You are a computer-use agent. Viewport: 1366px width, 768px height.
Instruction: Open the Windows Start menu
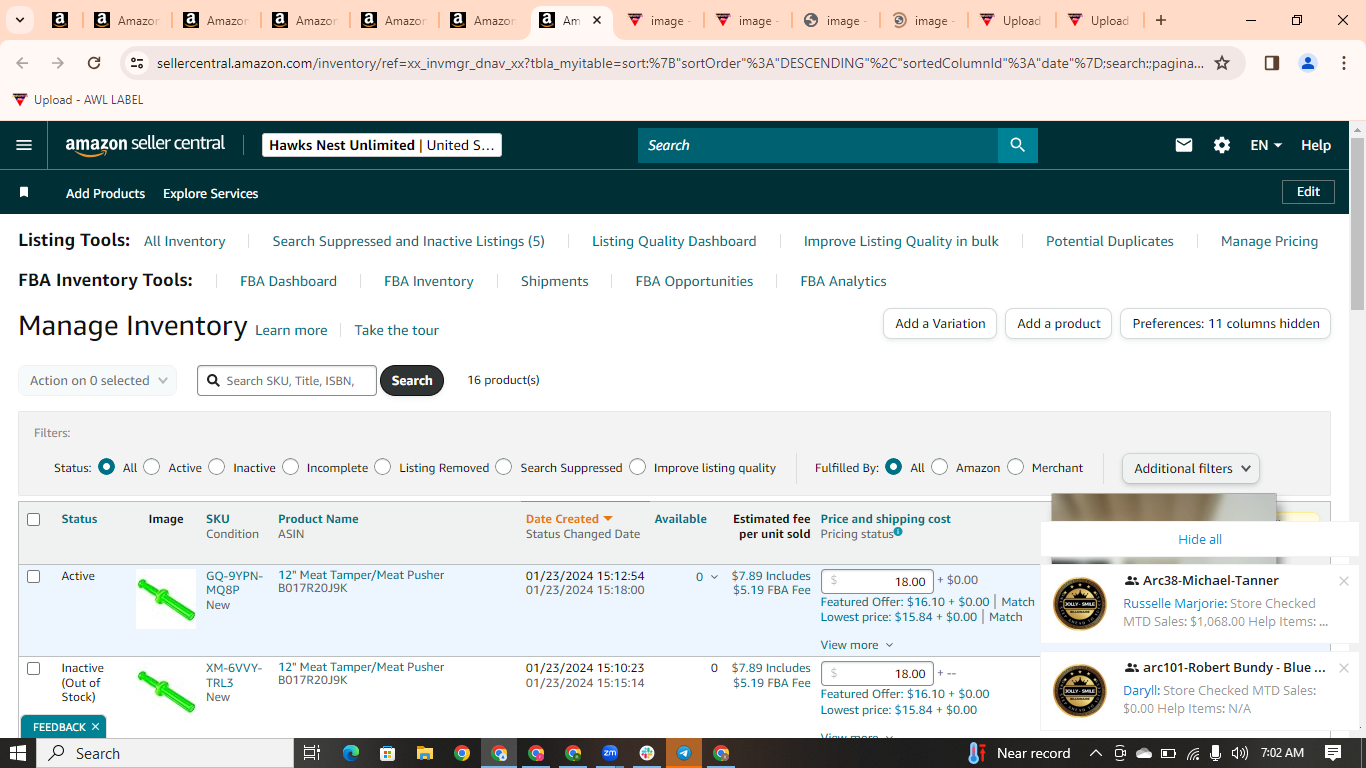click(18, 753)
